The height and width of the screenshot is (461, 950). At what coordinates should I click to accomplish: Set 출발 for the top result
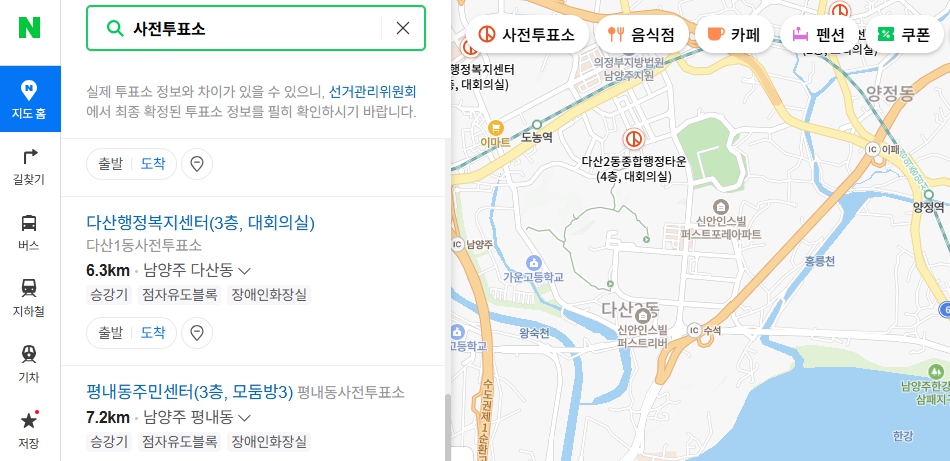coord(111,164)
